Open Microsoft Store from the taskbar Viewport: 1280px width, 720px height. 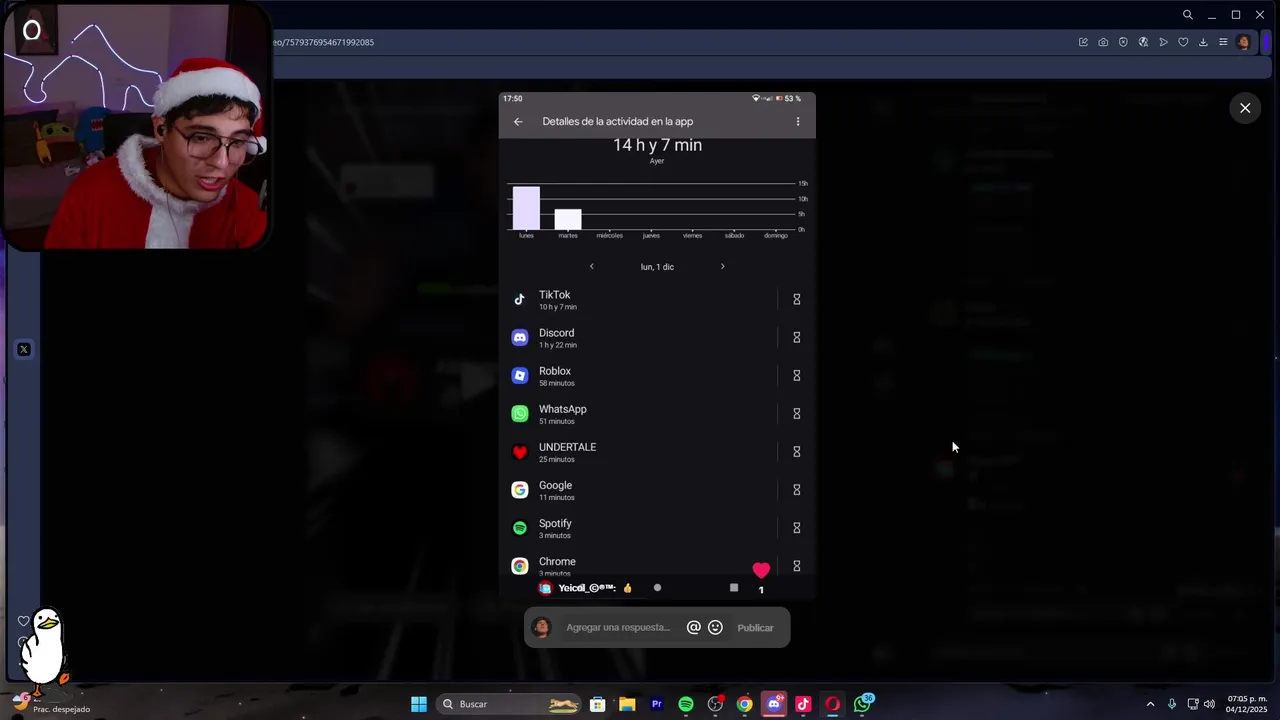(x=597, y=704)
